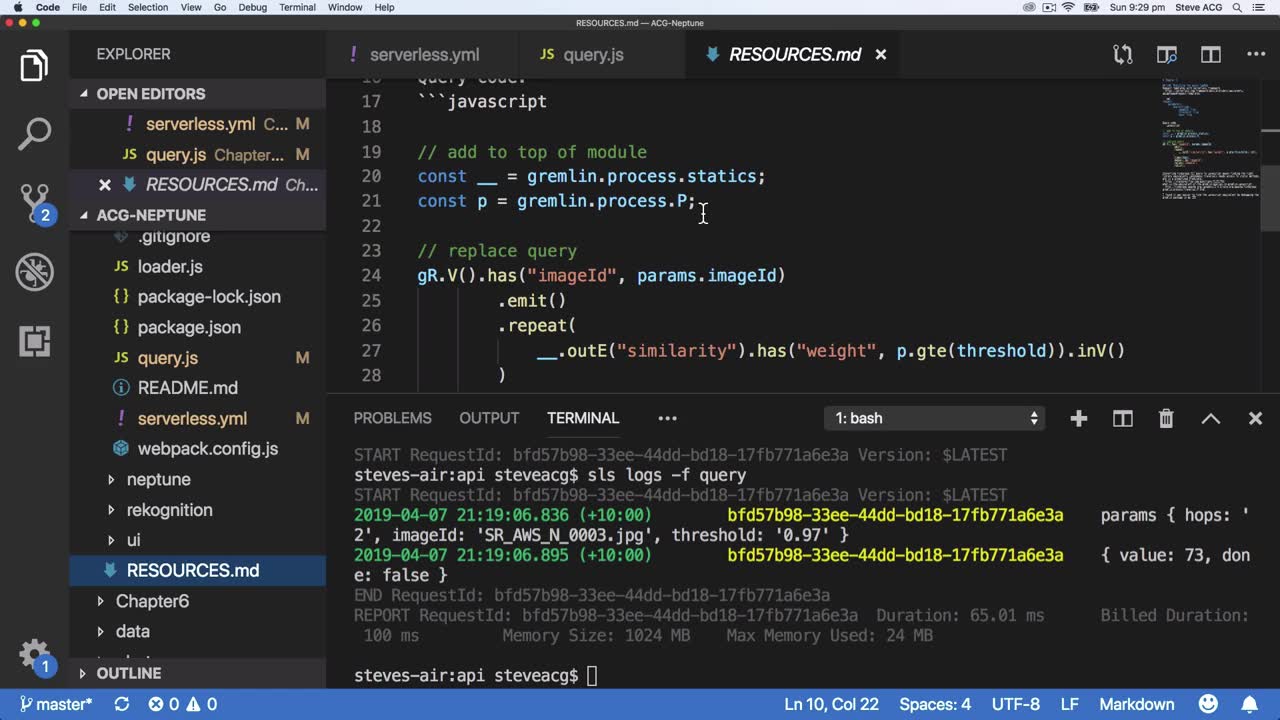
Task: Open the Debug view icon
Action: [x=34, y=272]
